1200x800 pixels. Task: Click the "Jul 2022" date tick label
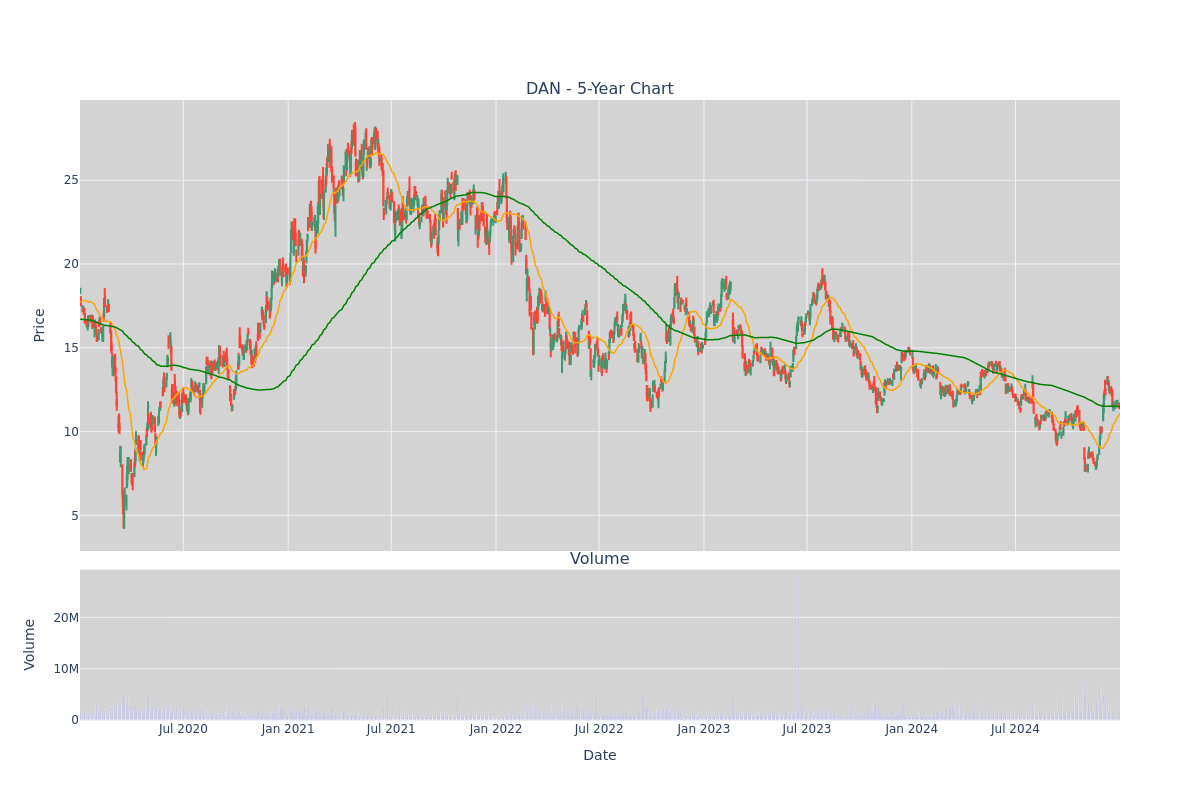click(x=599, y=729)
